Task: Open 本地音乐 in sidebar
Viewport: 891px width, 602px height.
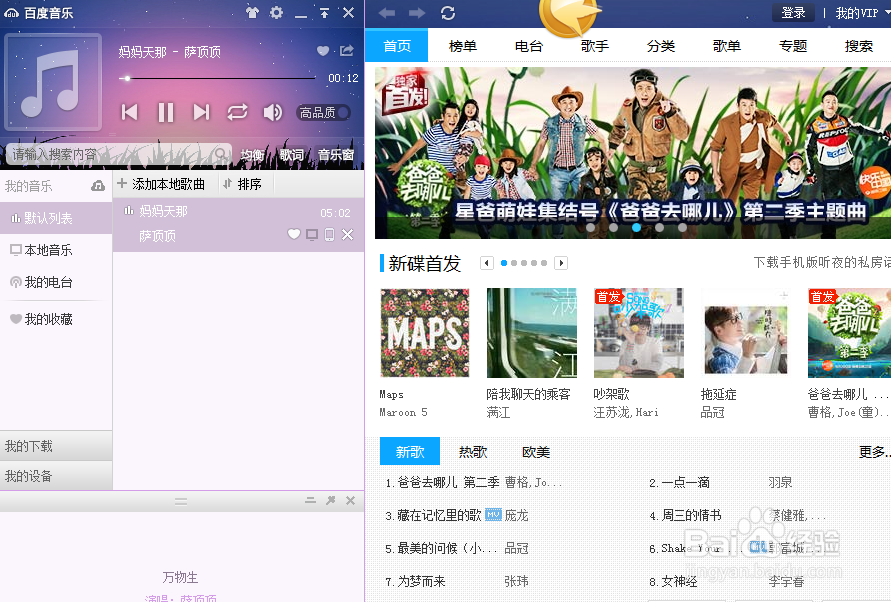Action: click(56, 250)
